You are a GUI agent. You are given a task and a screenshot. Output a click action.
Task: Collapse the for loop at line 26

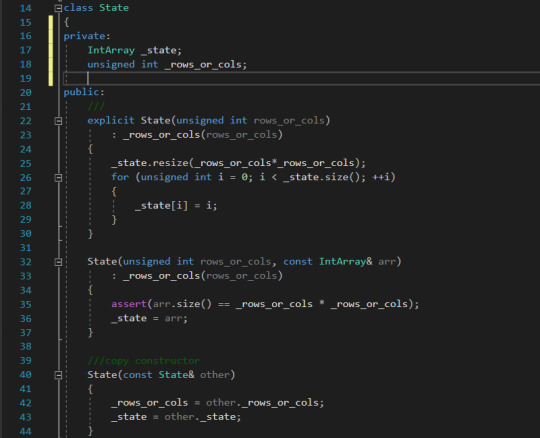tap(58, 178)
